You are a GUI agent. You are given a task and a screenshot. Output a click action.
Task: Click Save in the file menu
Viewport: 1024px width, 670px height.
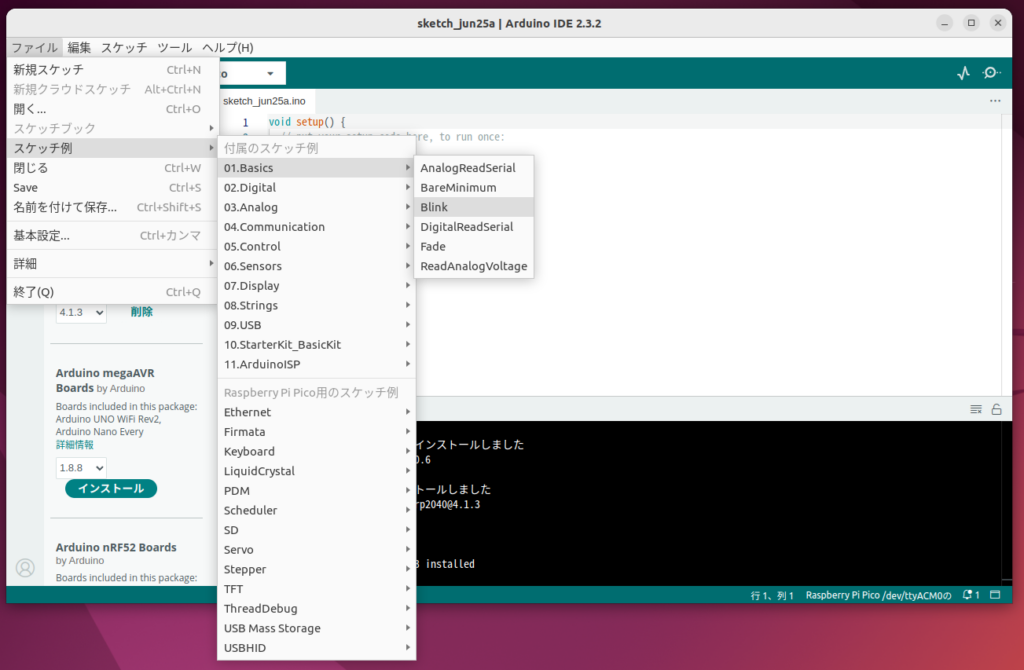(x=112, y=187)
